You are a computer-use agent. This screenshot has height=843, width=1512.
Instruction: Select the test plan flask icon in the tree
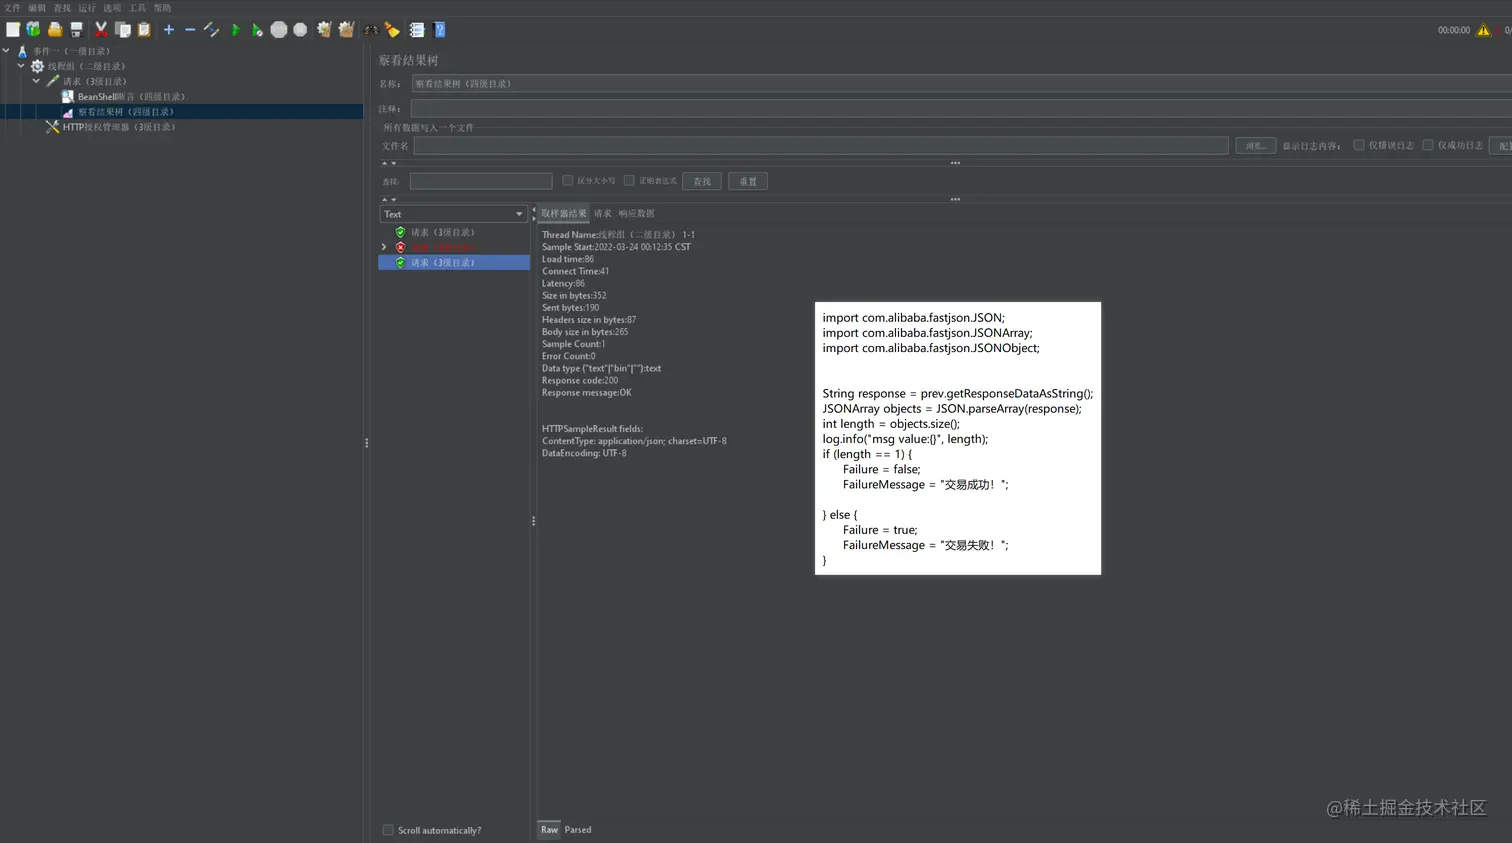[x=22, y=51]
